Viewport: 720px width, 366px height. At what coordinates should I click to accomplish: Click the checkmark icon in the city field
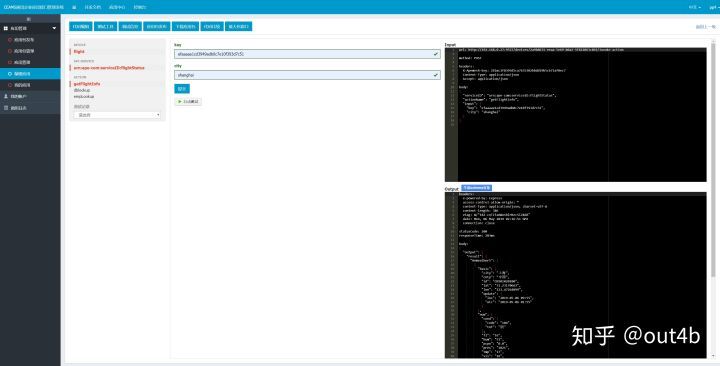click(435, 75)
